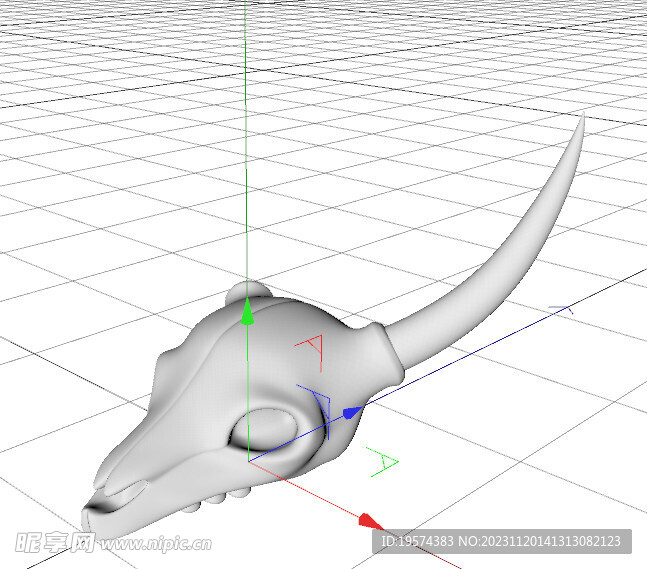
Task: Click the skull's eye socket
Action: tap(265, 431)
